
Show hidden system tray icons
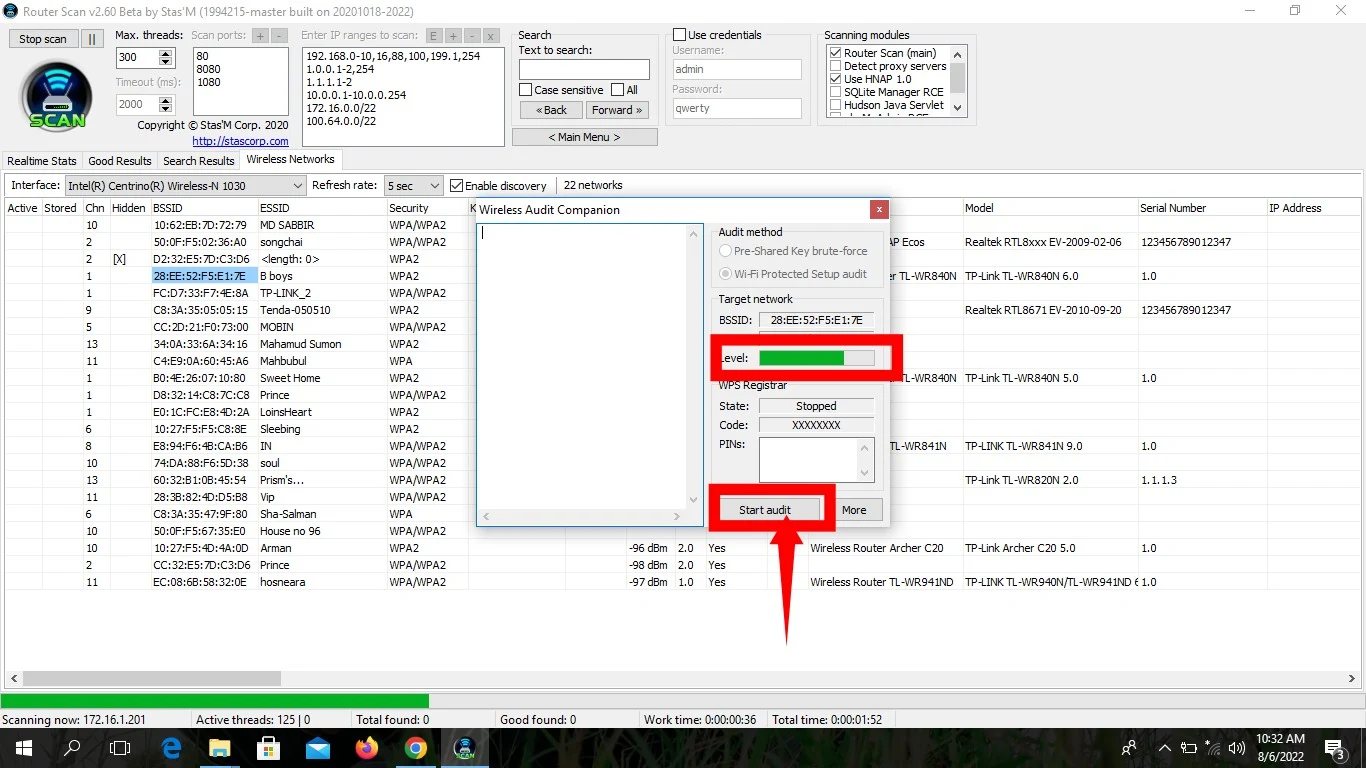click(1164, 748)
